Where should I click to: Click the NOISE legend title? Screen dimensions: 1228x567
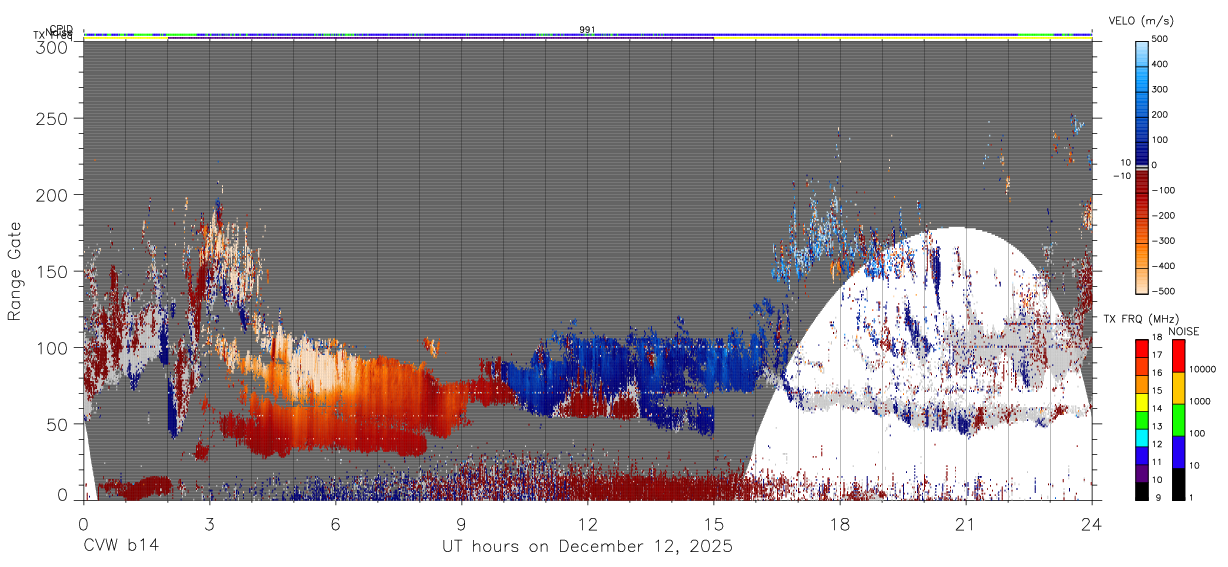point(1185,331)
